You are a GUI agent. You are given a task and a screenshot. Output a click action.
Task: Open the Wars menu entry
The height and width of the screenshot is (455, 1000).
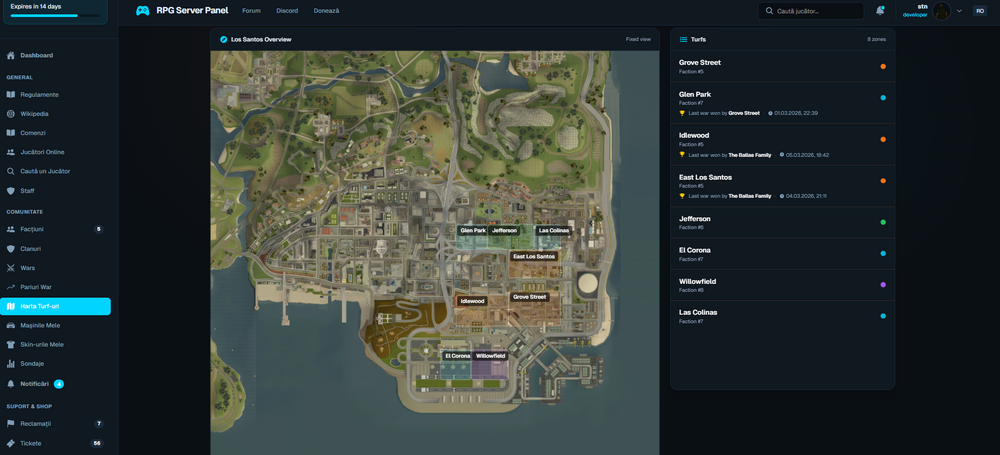click(x=55, y=268)
